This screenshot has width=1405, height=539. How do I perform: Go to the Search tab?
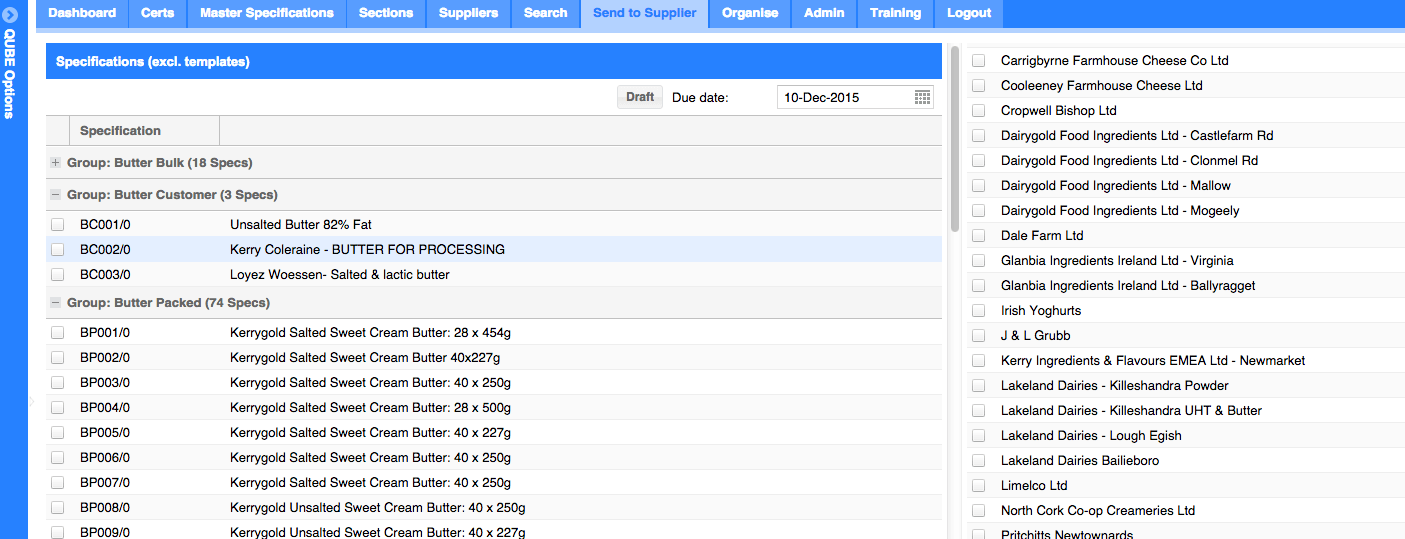click(x=545, y=13)
